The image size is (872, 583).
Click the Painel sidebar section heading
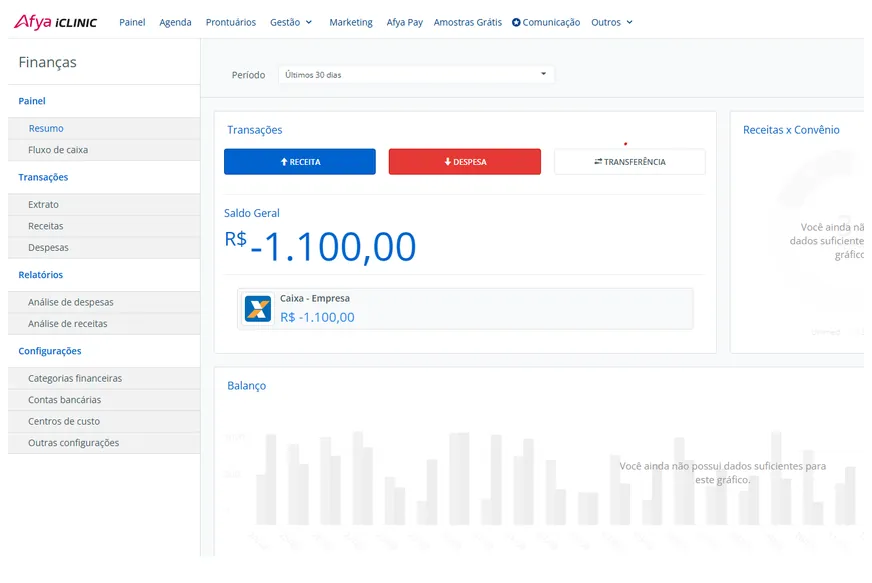pyautogui.click(x=32, y=101)
